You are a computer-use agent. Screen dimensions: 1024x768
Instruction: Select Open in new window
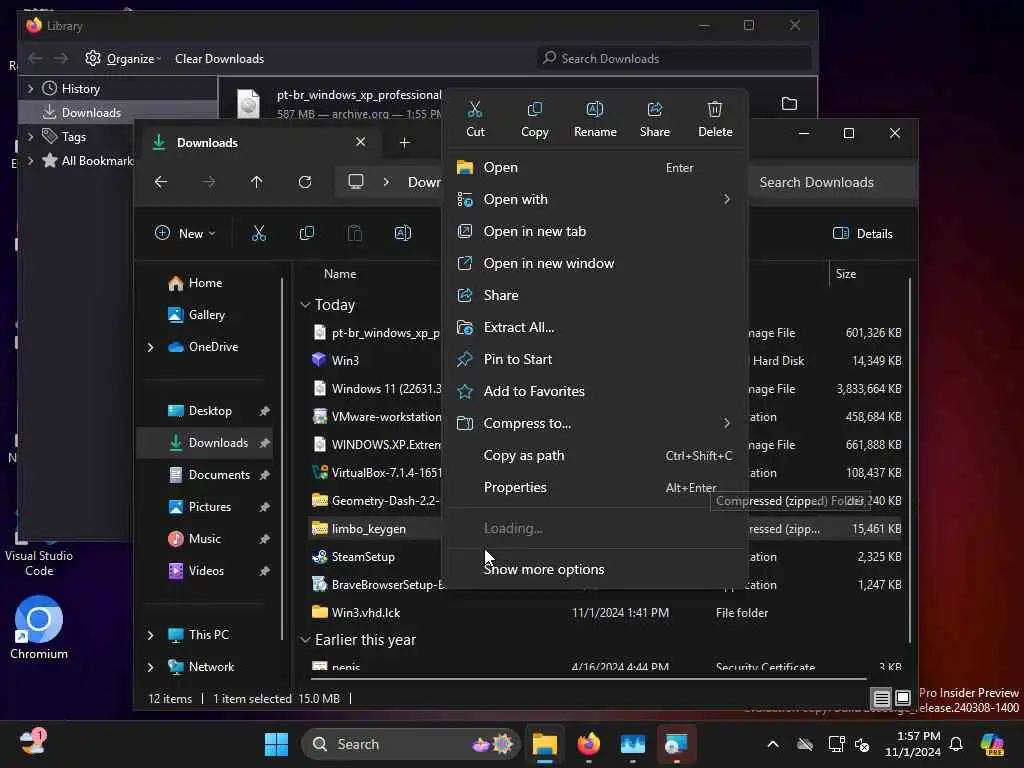(x=596, y=263)
